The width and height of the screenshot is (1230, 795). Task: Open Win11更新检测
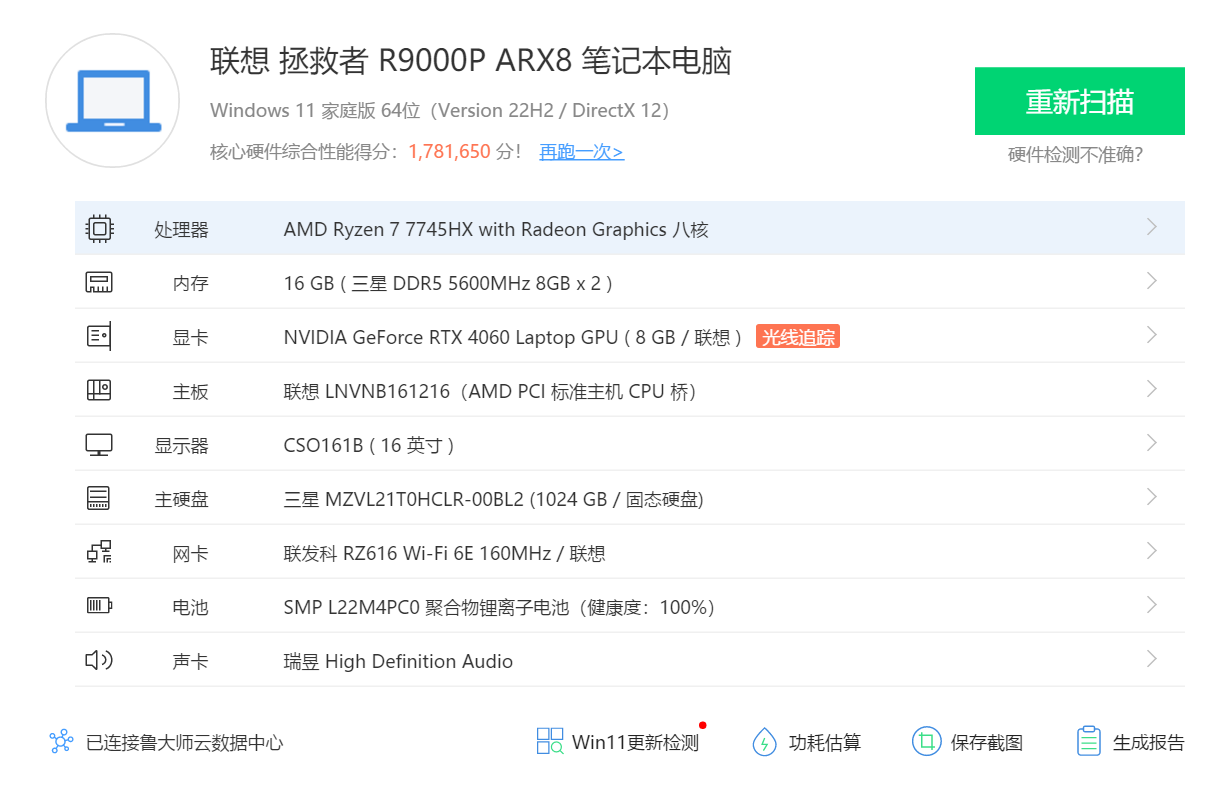click(x=635, y=743)
